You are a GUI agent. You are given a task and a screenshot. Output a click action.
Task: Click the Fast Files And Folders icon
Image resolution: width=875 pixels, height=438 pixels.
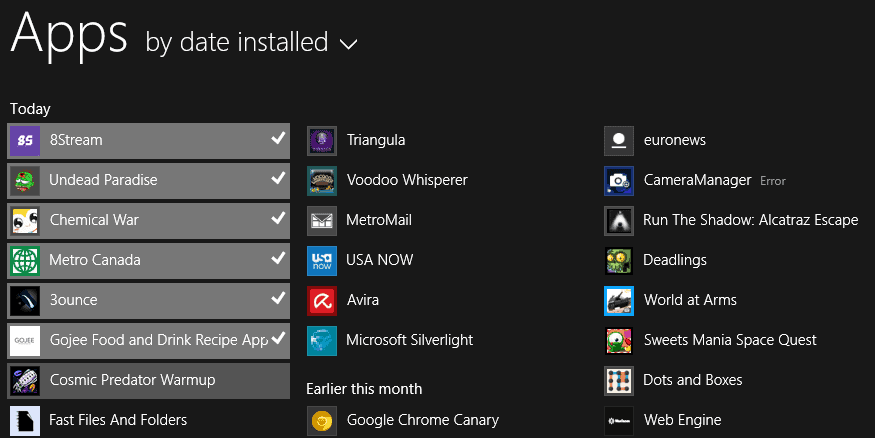(x=25, y=421)
